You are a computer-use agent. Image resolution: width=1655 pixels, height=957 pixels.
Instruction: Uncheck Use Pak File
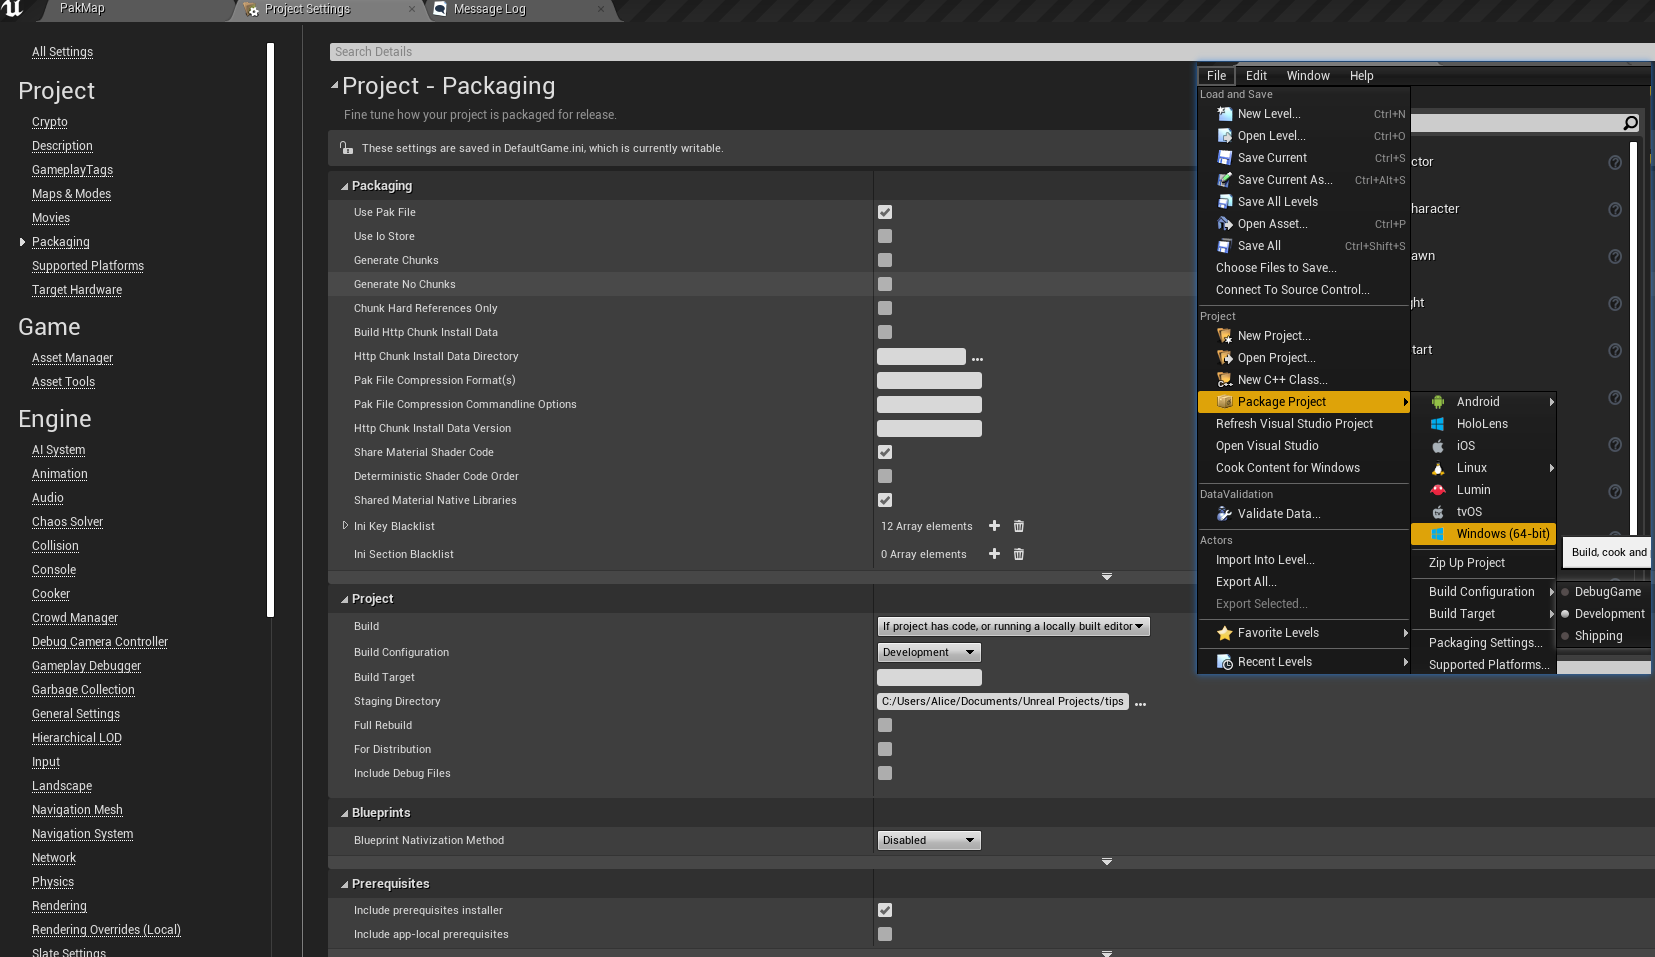click(885, 212)
